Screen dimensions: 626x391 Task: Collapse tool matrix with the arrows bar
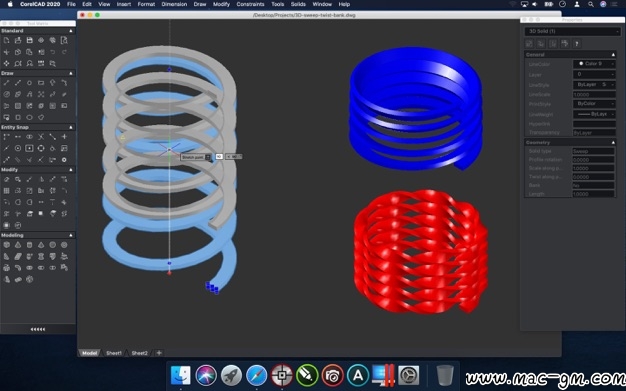click(38, 329)
